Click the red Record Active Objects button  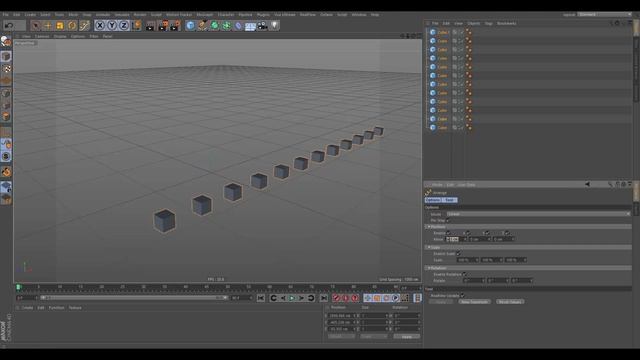click(x=336, y=298)
